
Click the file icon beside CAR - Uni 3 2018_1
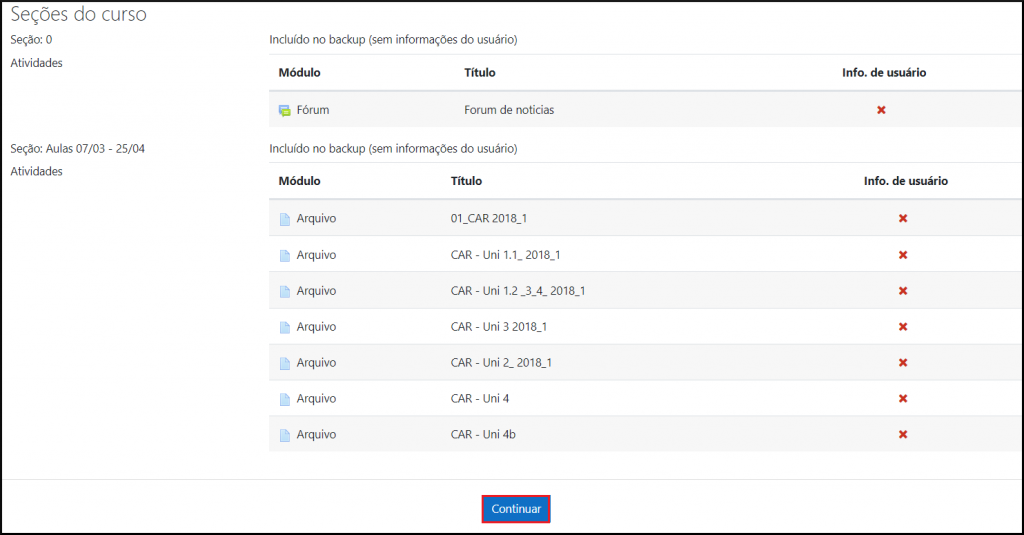click(284, 327)
